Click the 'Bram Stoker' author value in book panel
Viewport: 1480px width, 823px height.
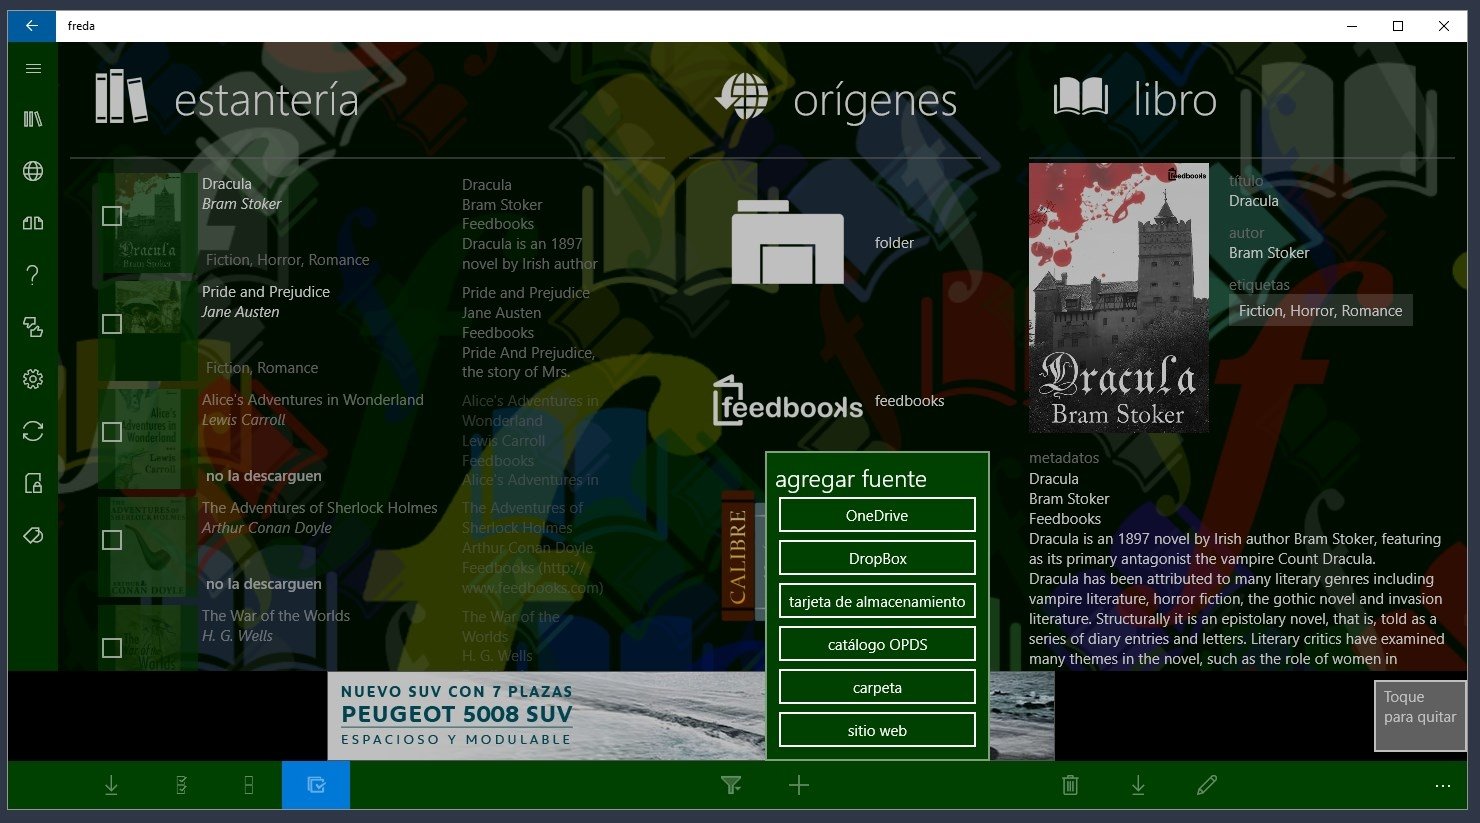pyautogui.click(x=1269, y=253)
